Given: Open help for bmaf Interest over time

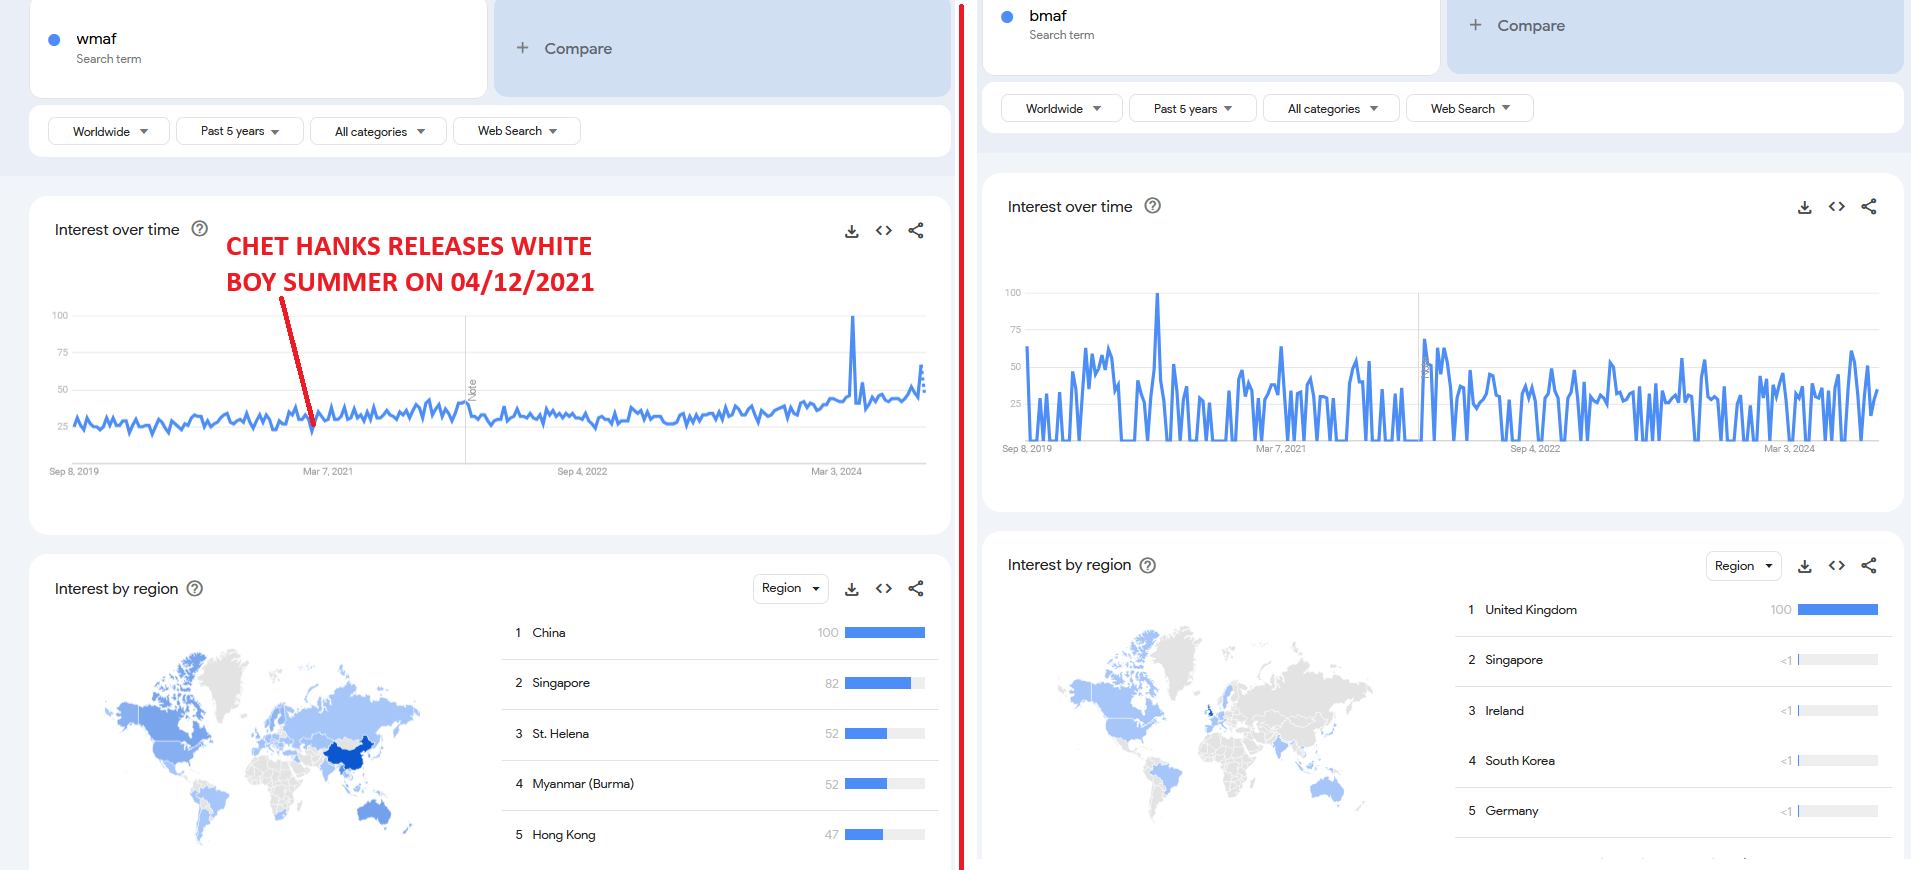Looking at the screenshot, I should [1153, 206].
